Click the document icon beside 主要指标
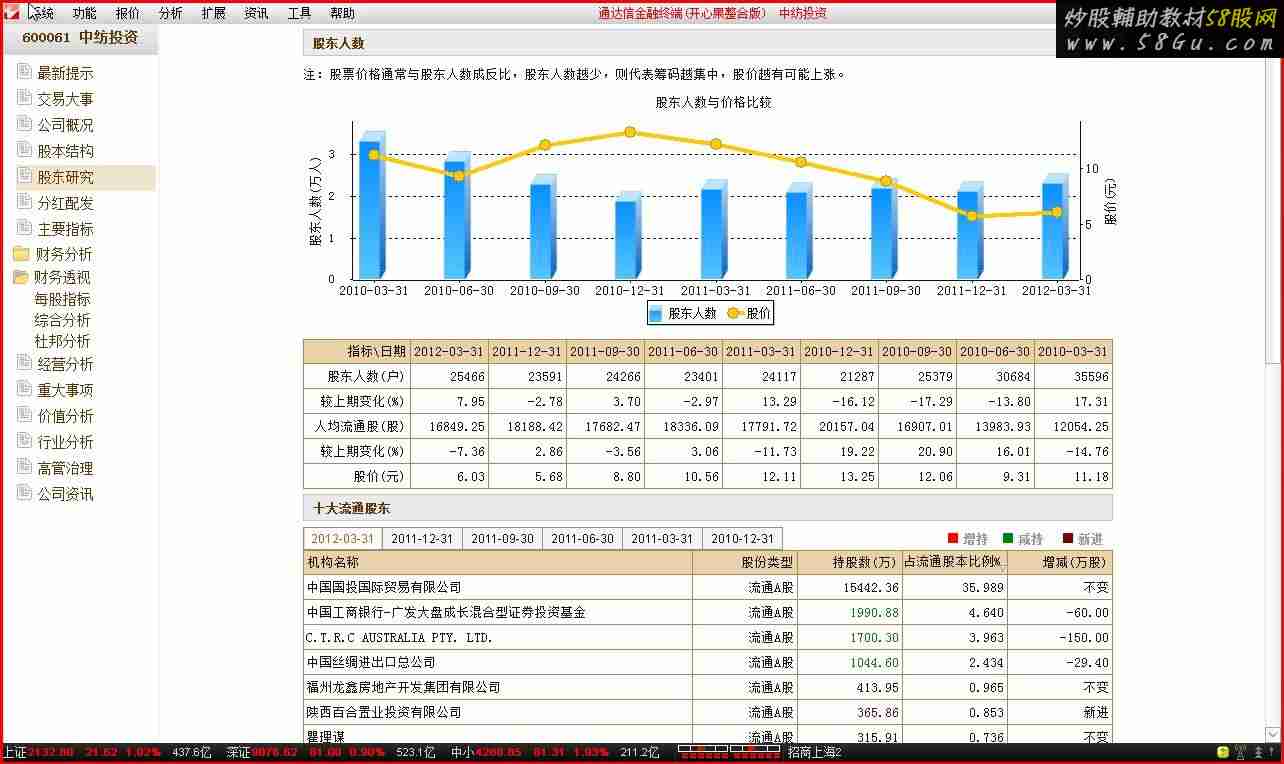The image size is (1284, 764). (24, 228)
